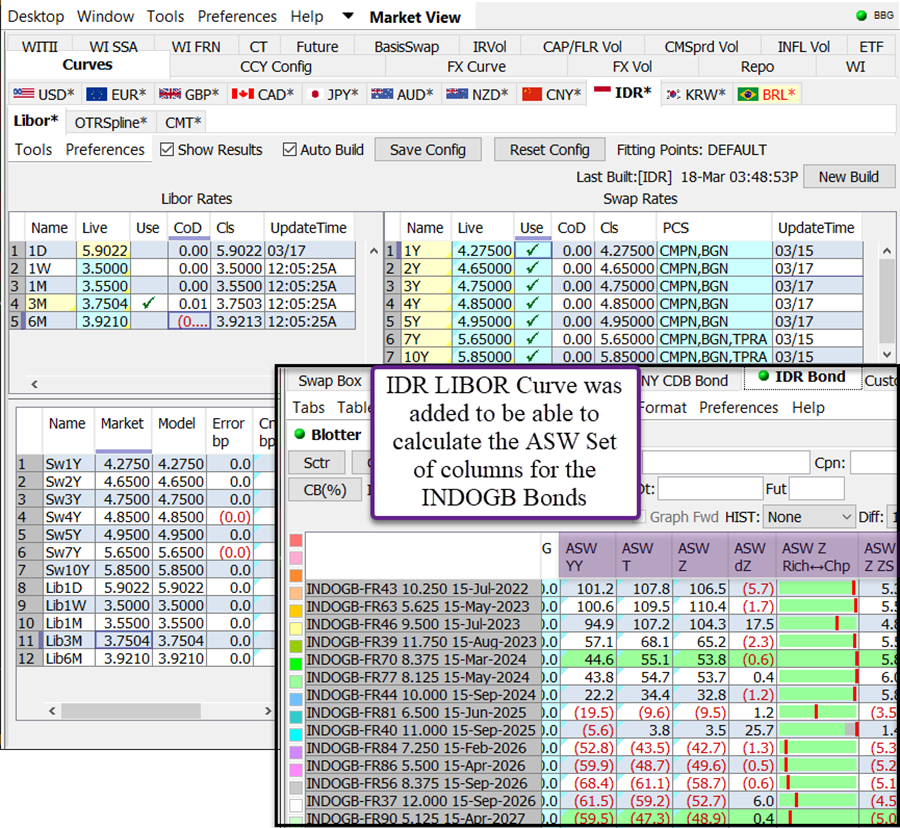Open the Swap Box tab

(x=330, y=381)
